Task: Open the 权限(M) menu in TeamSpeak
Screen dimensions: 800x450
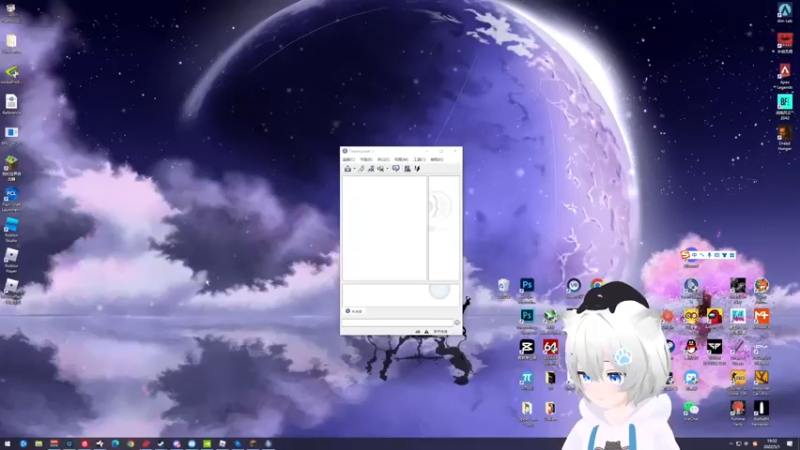Action: tap(401, 160)
